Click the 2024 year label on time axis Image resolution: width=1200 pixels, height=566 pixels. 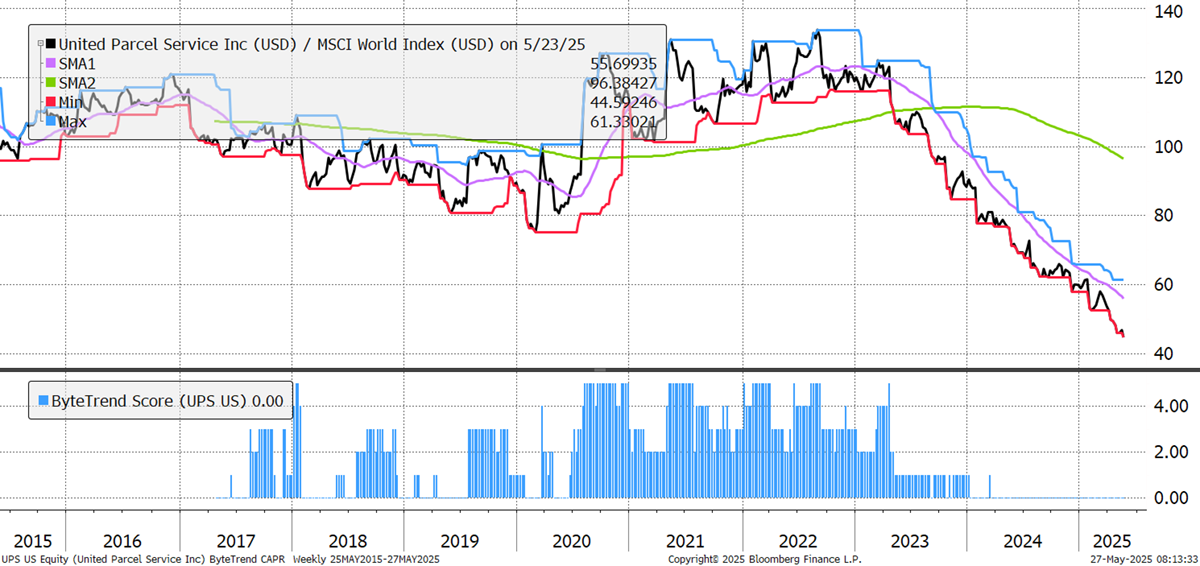click(1024, 541)
